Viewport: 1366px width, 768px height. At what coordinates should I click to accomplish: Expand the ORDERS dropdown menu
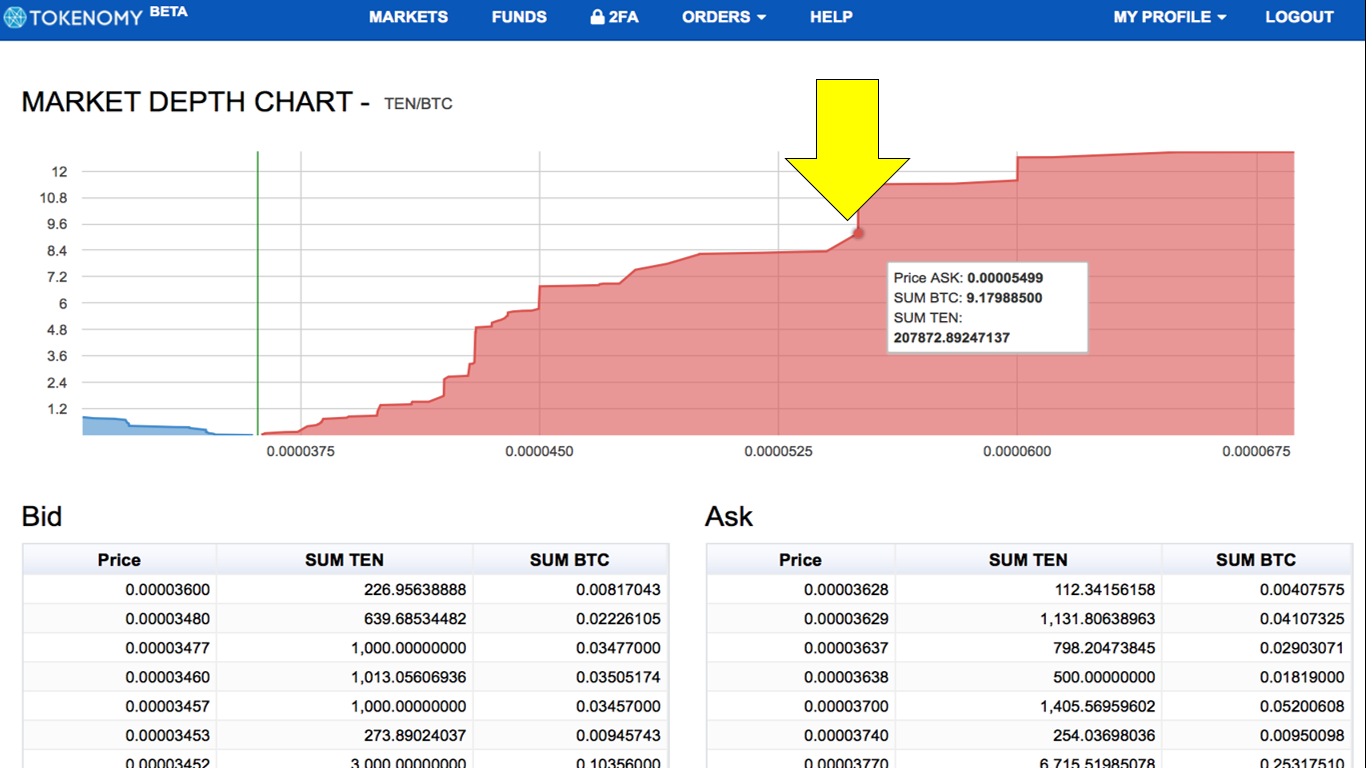pyautogui.click(x=724, y=17)
